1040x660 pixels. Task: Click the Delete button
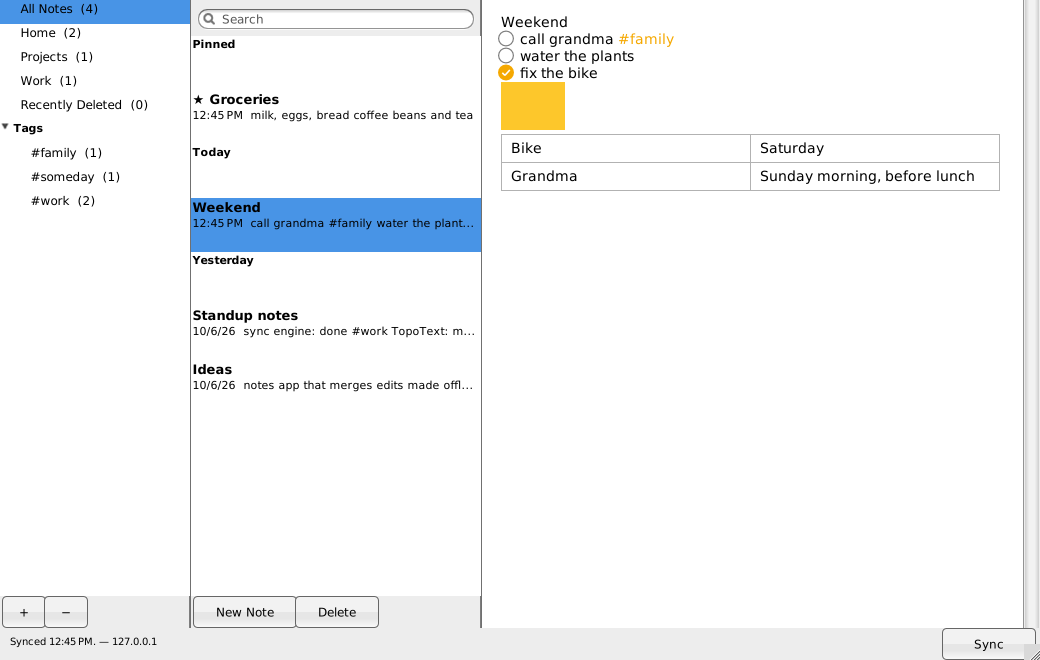(x=337, y=612)
